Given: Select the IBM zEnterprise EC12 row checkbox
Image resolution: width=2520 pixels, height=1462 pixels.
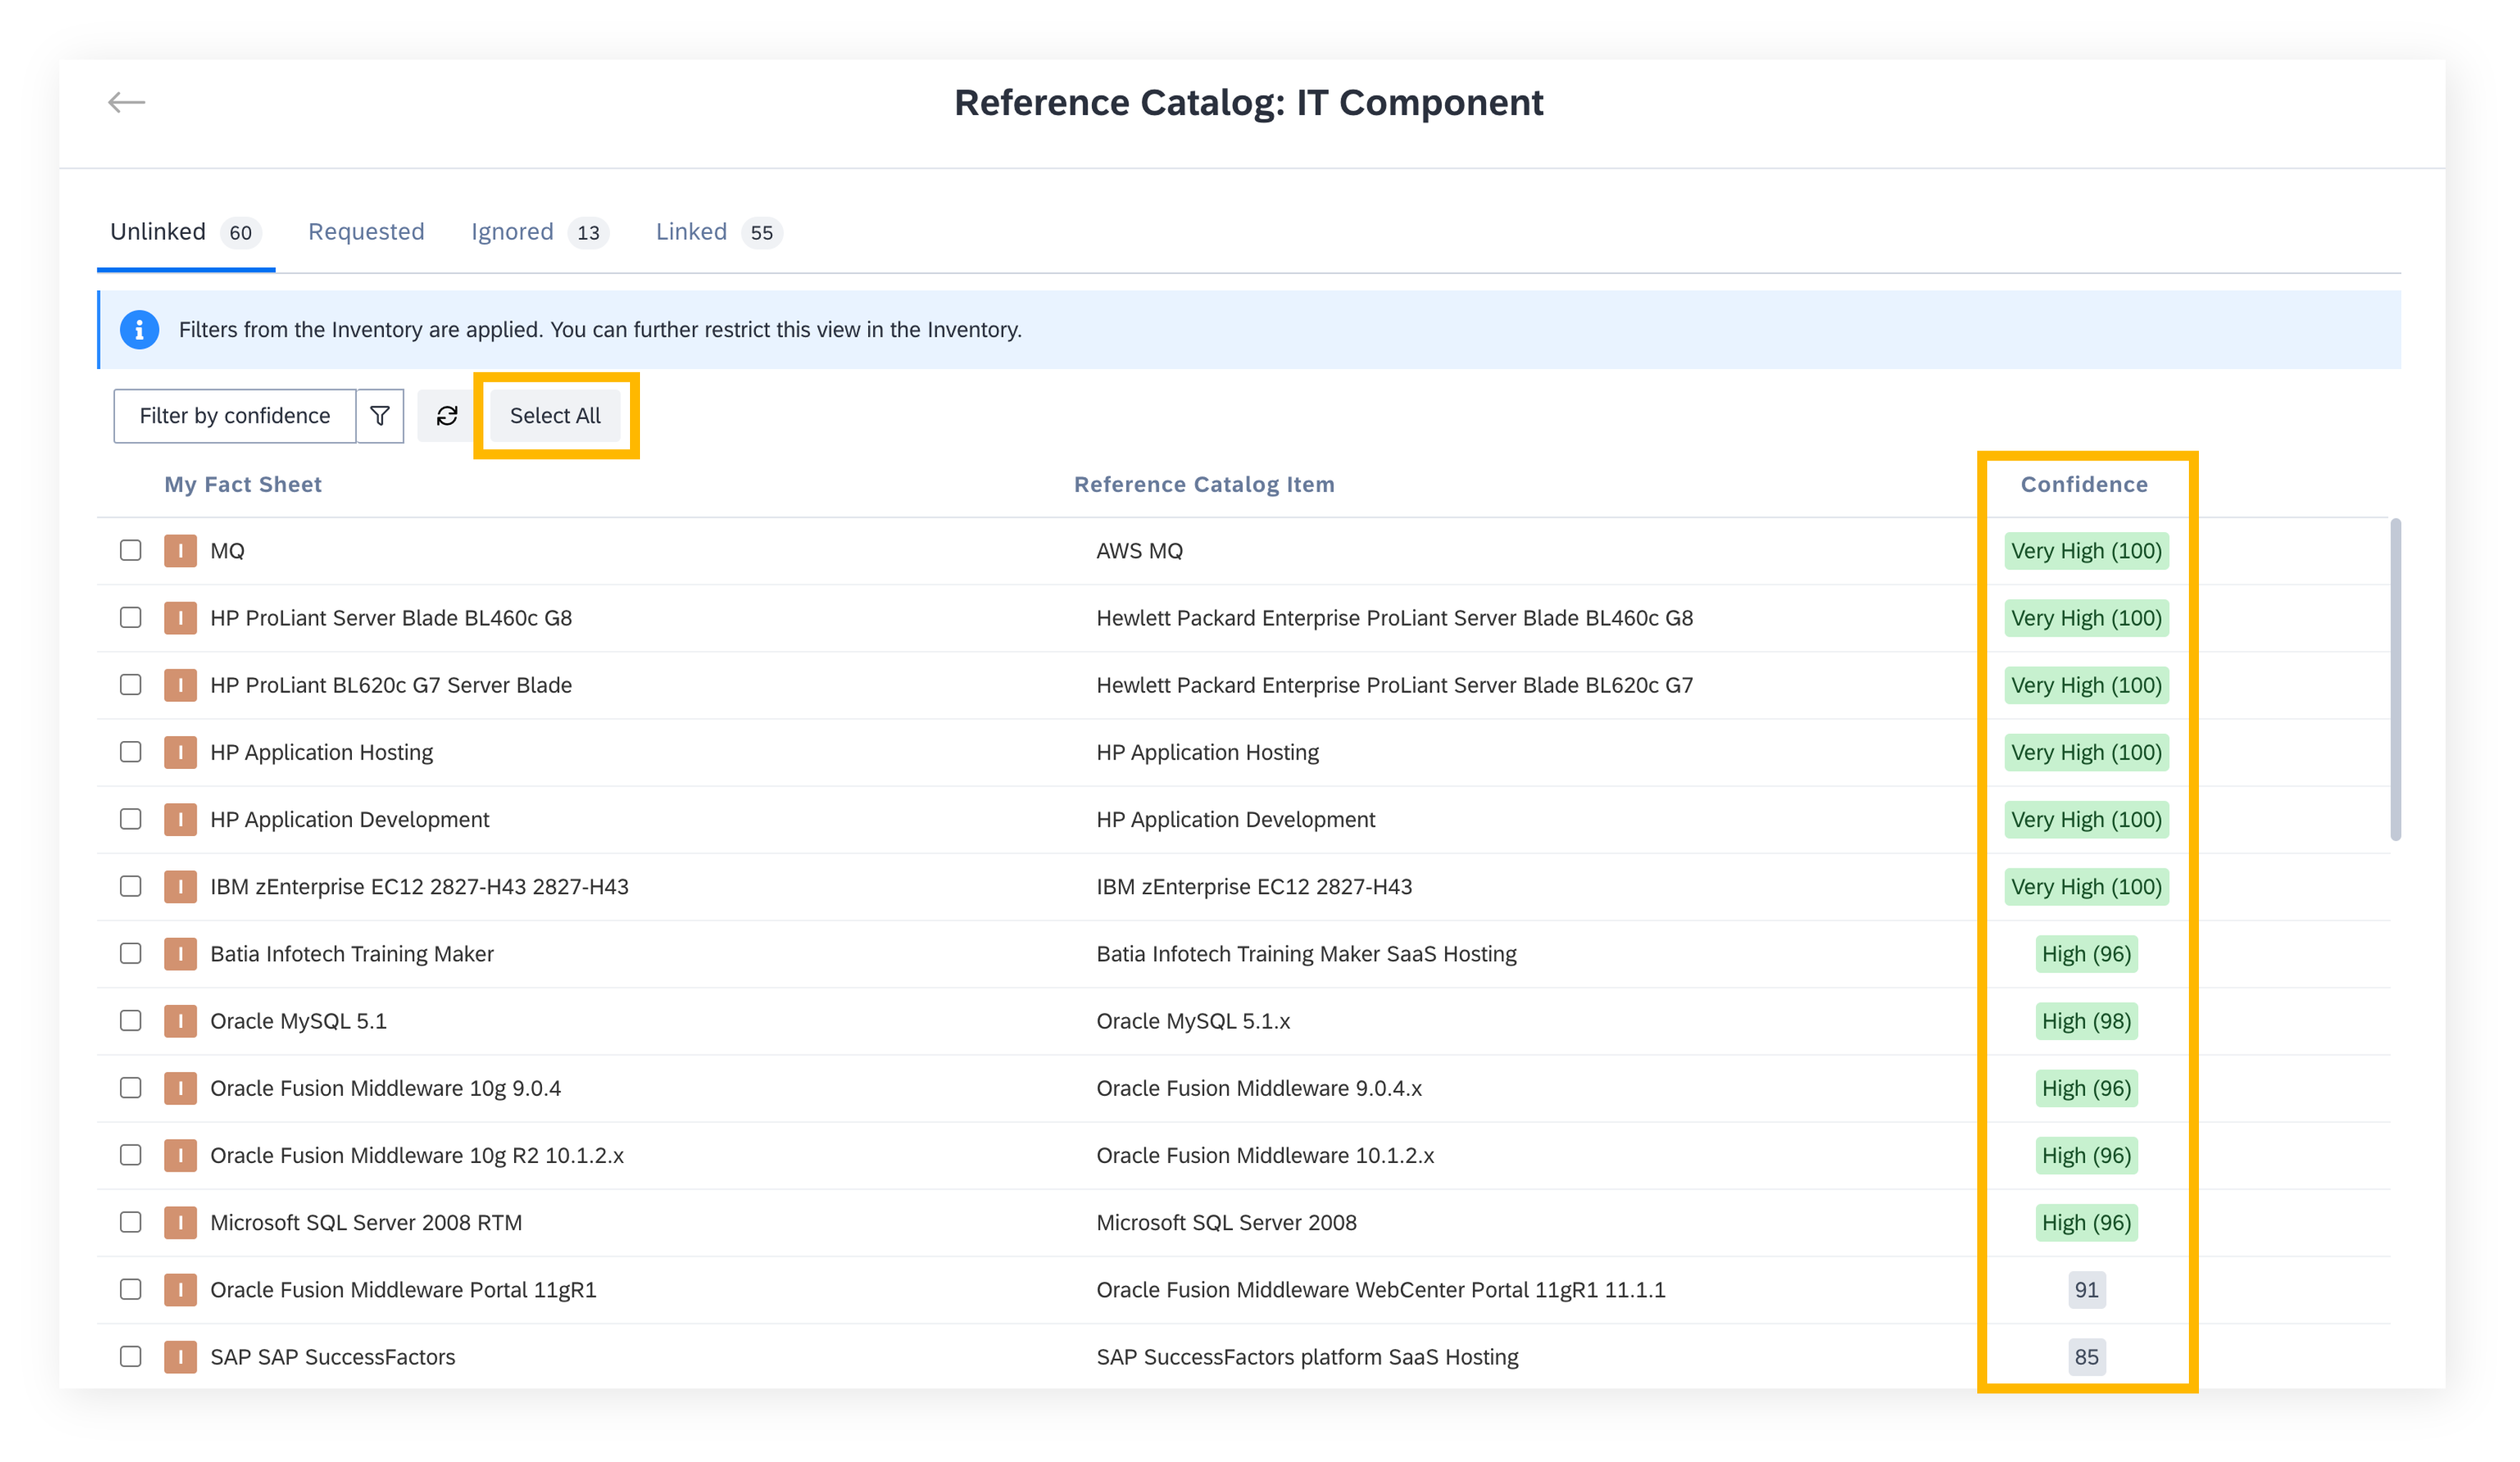Looking at the screenshot, I should [131, 887].
